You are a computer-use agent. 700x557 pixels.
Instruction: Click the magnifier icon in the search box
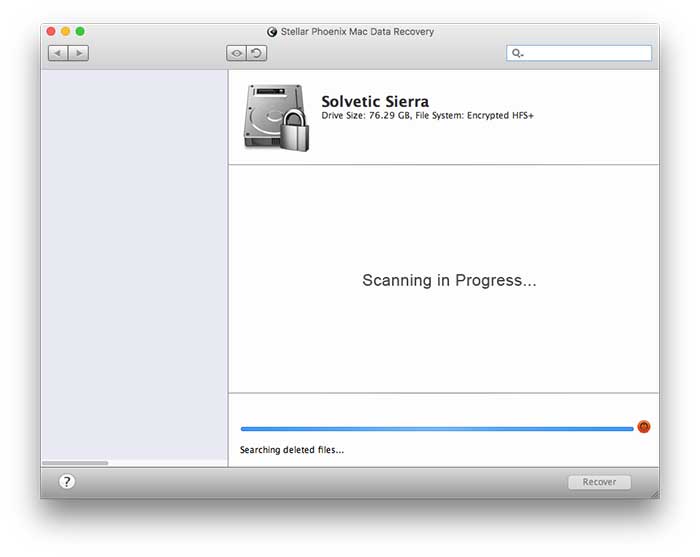(517, 53)
